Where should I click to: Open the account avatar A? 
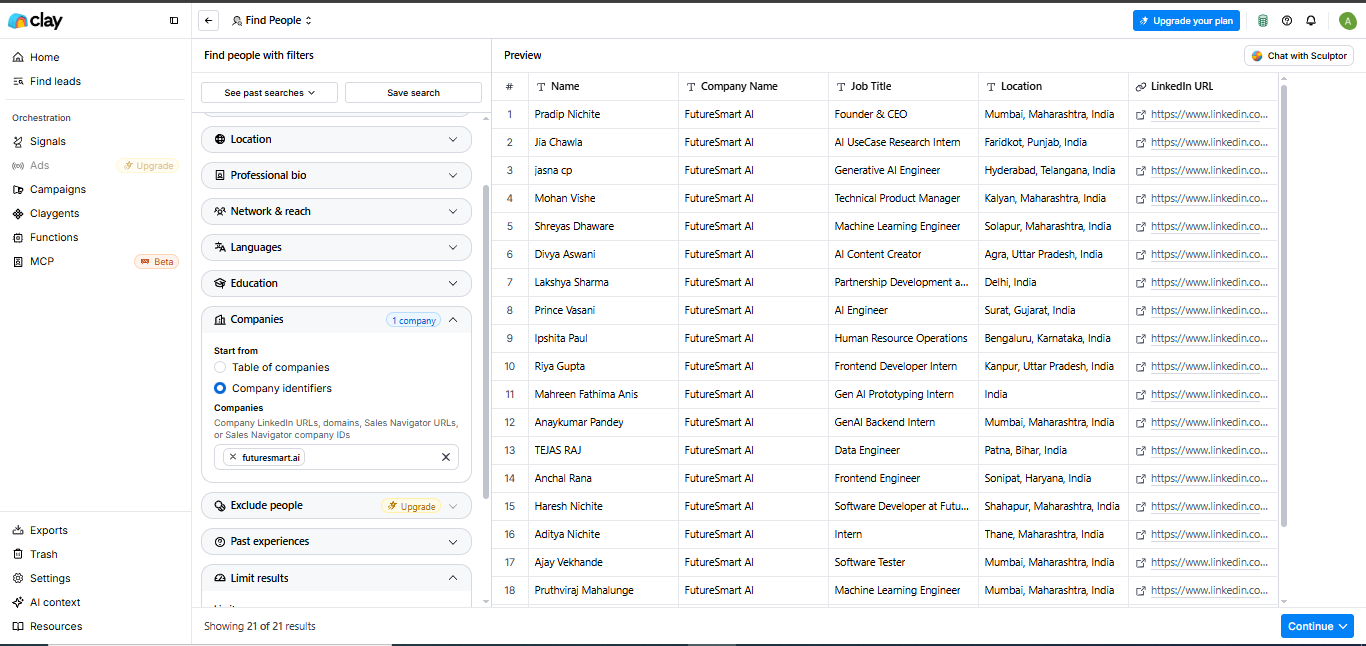coord(1347,20)
